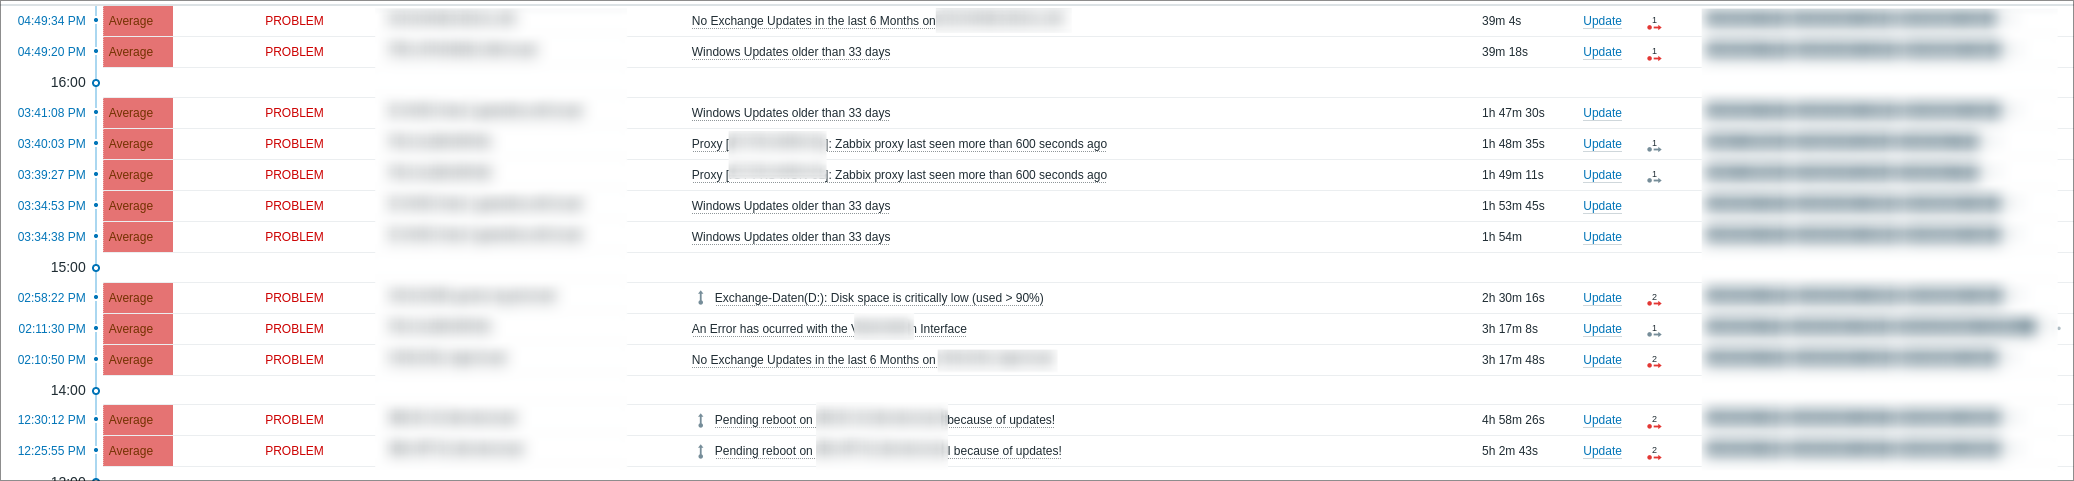Click PROBLEM status on 02:10:50 PM row
2074x481 pixels.
(294, 360)
